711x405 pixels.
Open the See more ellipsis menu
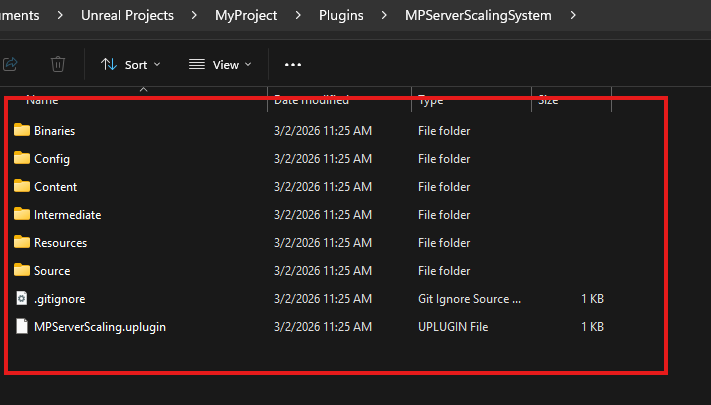pos(293,65)
